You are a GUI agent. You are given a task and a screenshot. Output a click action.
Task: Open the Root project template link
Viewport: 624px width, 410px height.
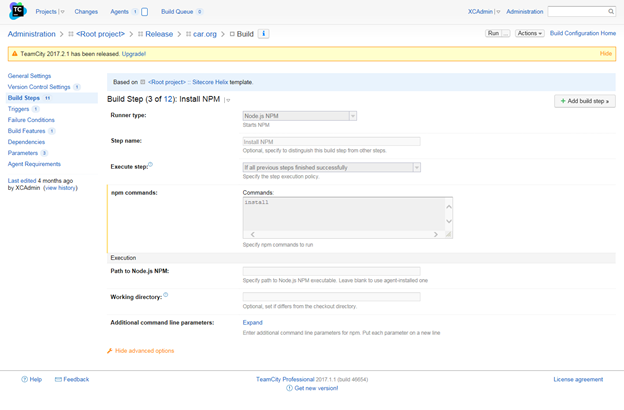pyautogui.click(x=167, y=82)
